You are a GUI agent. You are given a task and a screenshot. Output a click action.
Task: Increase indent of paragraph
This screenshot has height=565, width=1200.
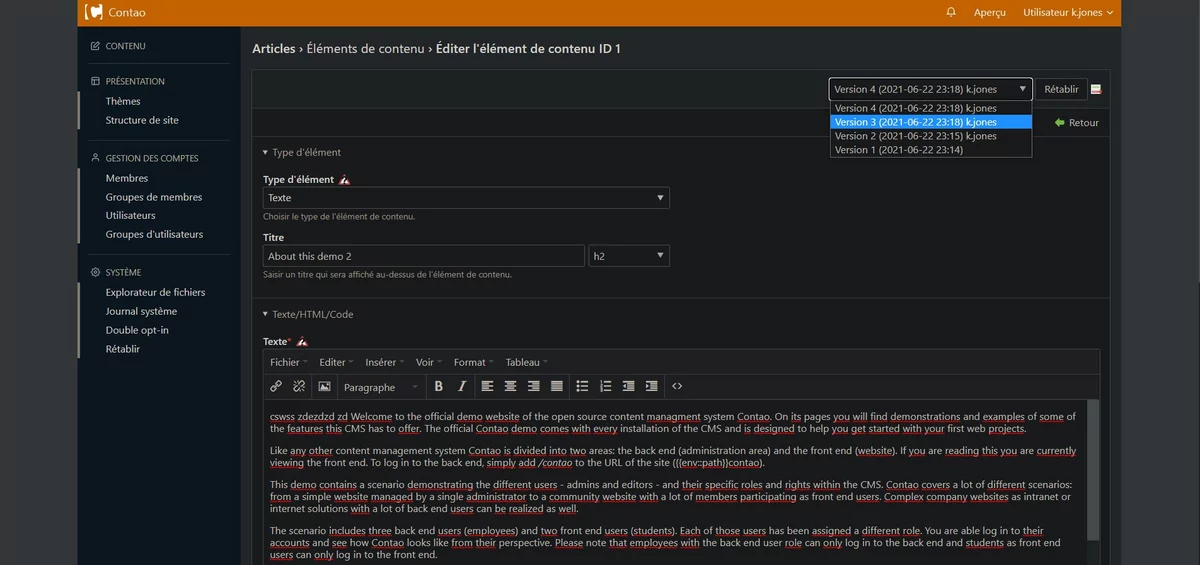tap(652, 386)
